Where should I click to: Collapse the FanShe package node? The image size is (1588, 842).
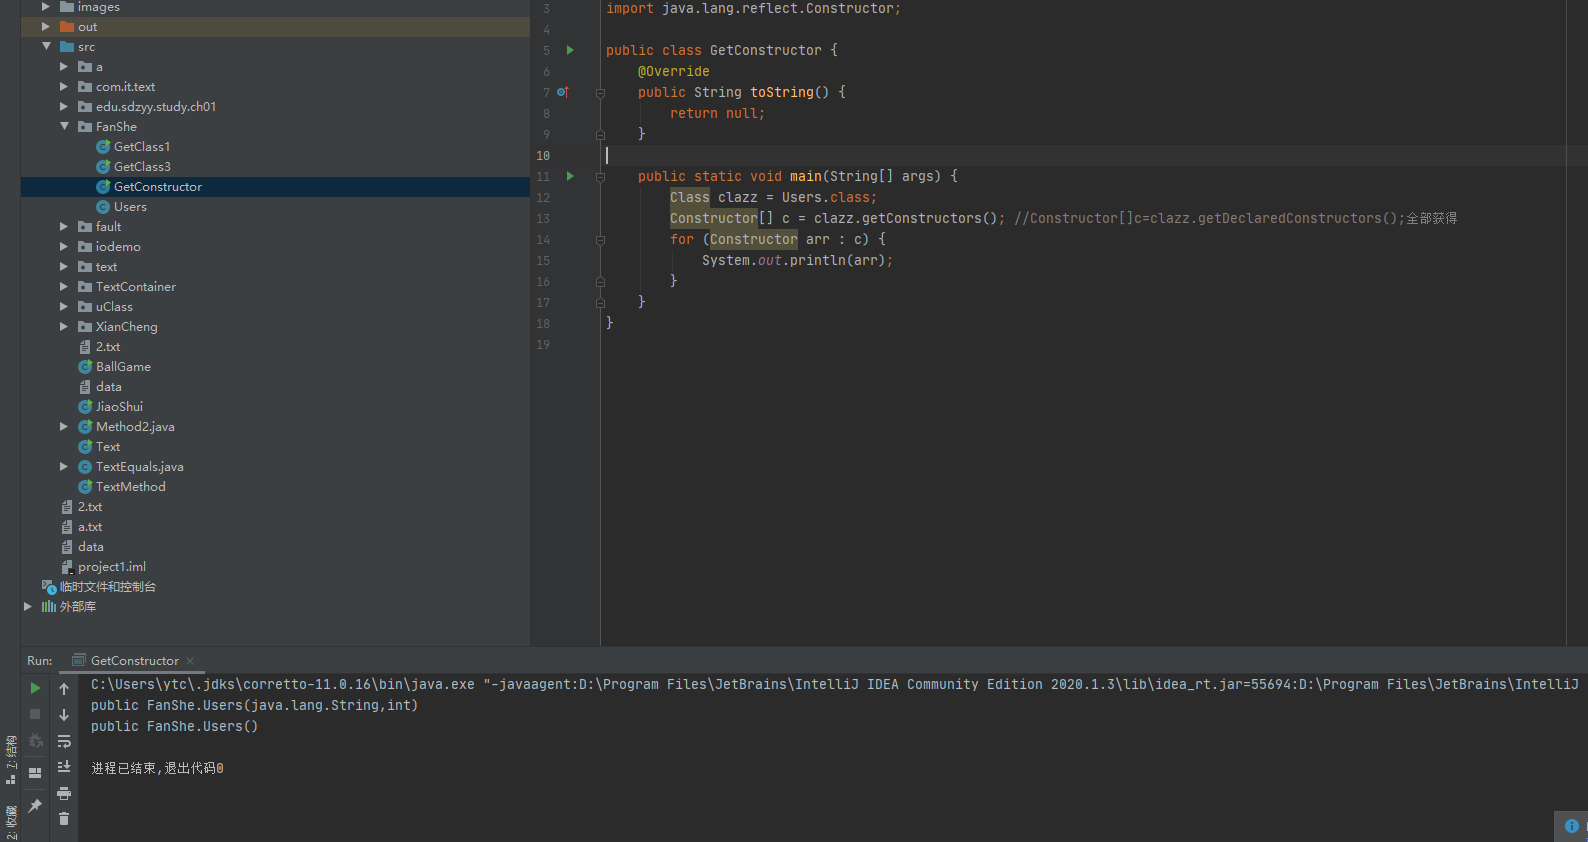point(64,126)
